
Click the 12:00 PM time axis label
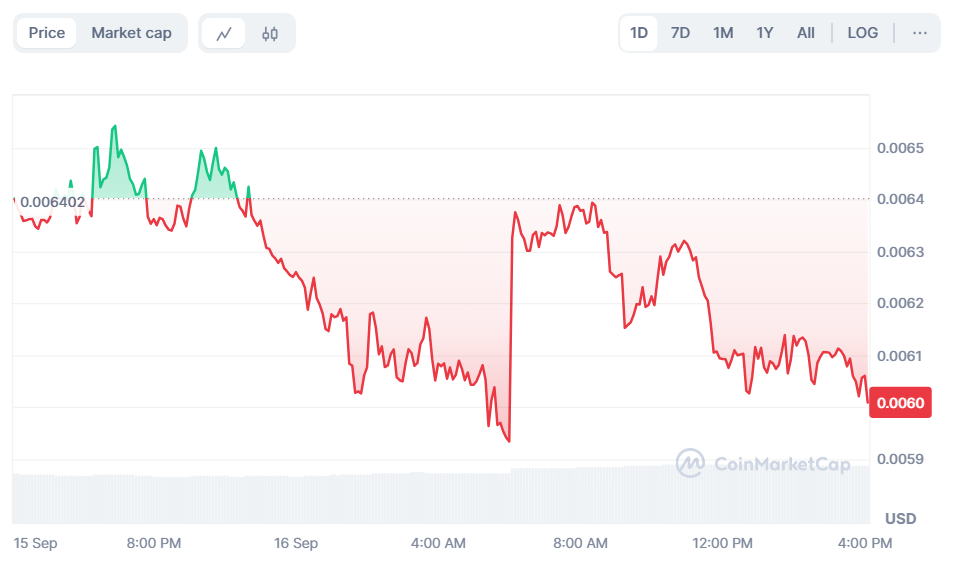722,543
